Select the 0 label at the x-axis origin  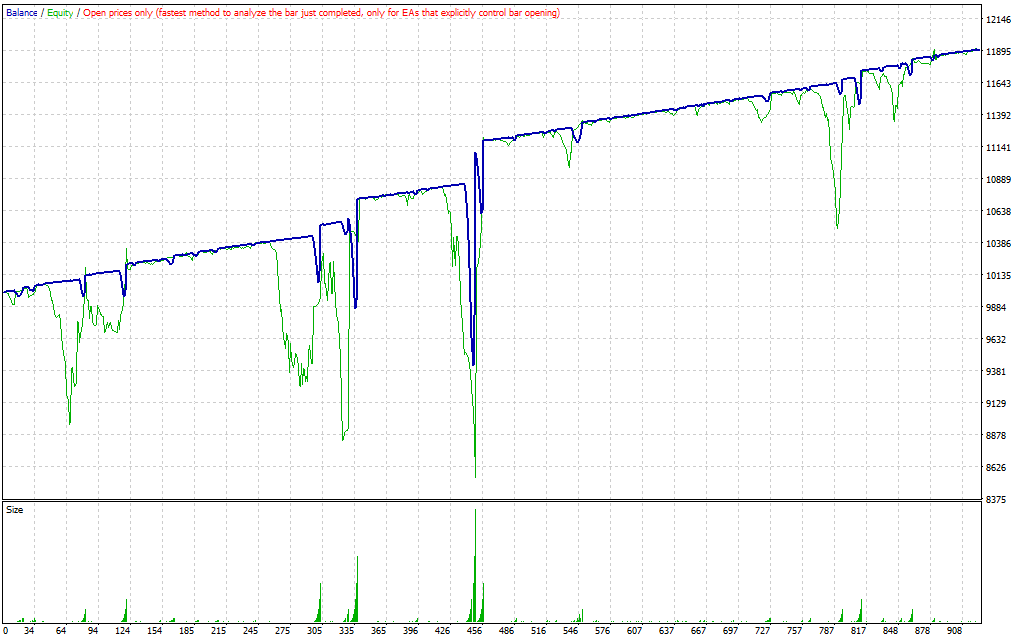(7, 632)
